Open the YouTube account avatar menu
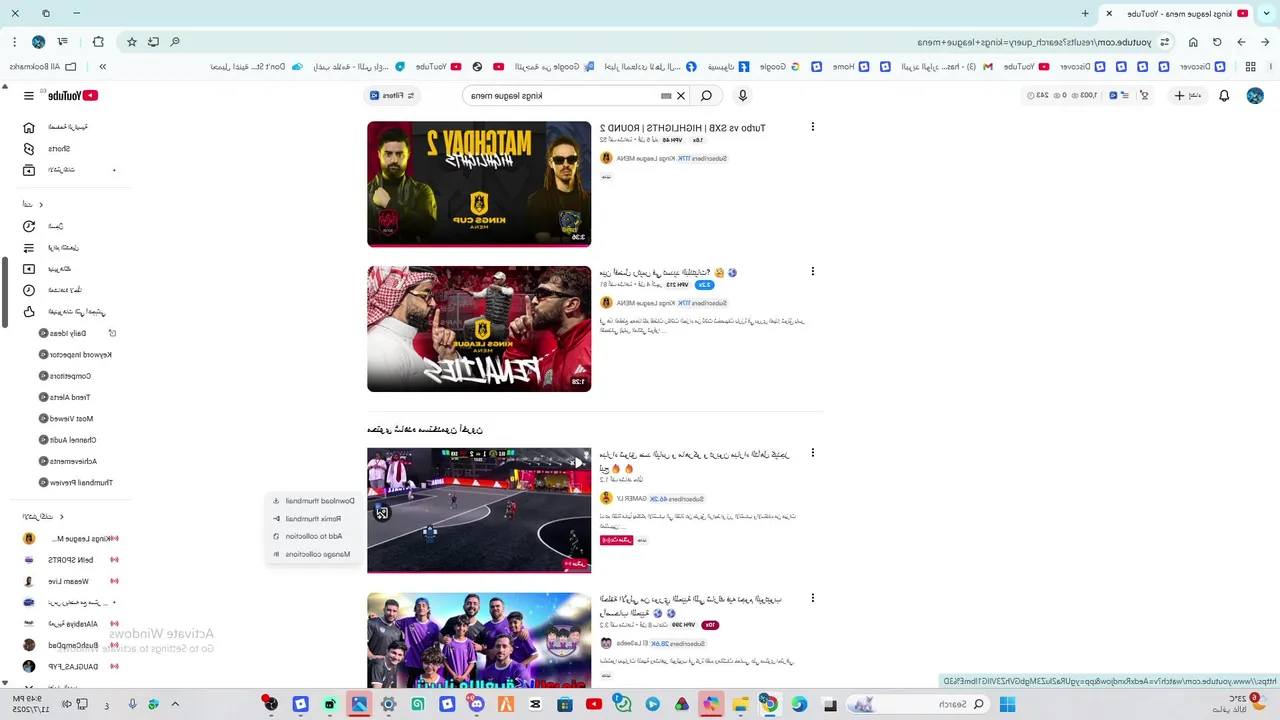The width and height of the screenshot is (1280, 720). [1255, 95]
